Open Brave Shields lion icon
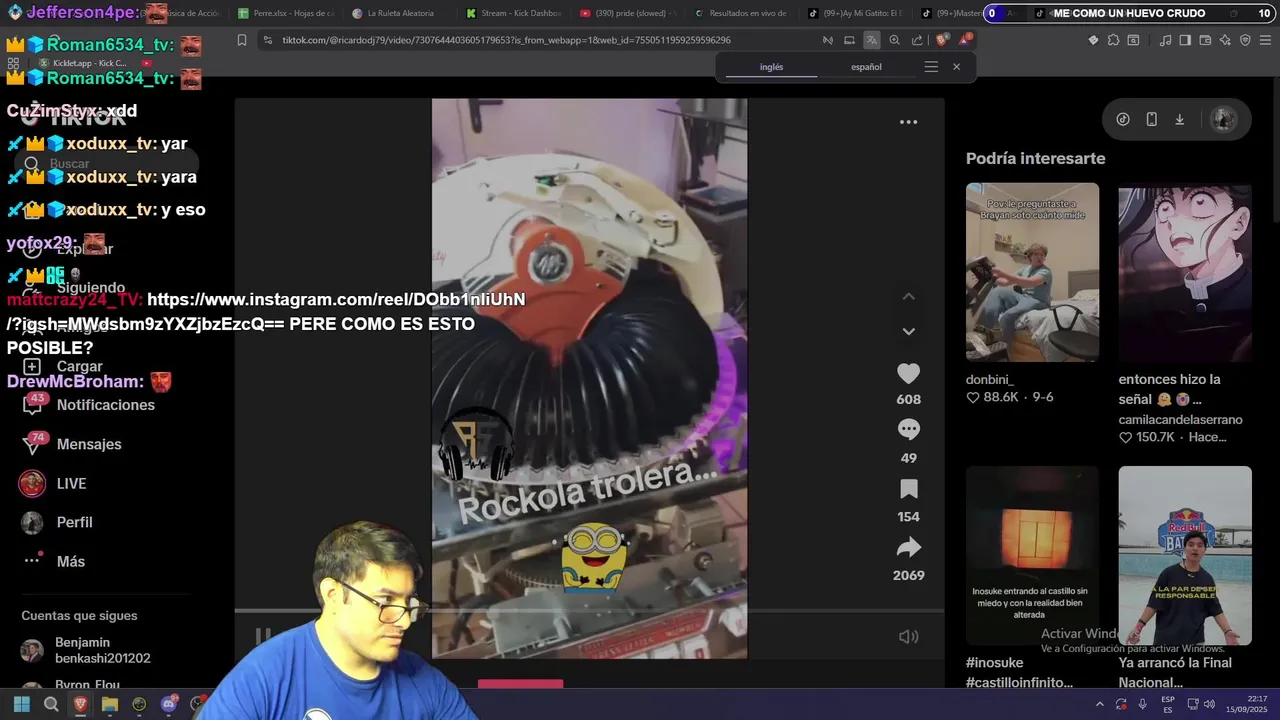 point(941,40)
